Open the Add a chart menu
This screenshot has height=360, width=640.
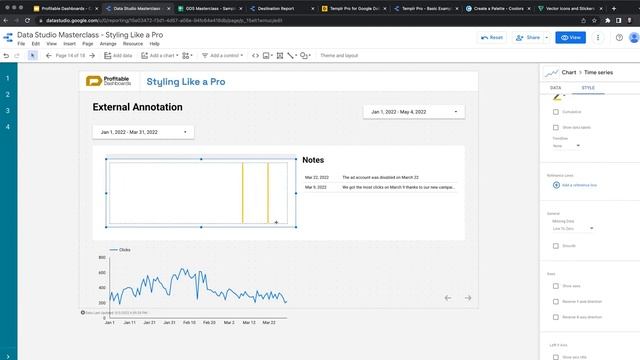(160, 56)
